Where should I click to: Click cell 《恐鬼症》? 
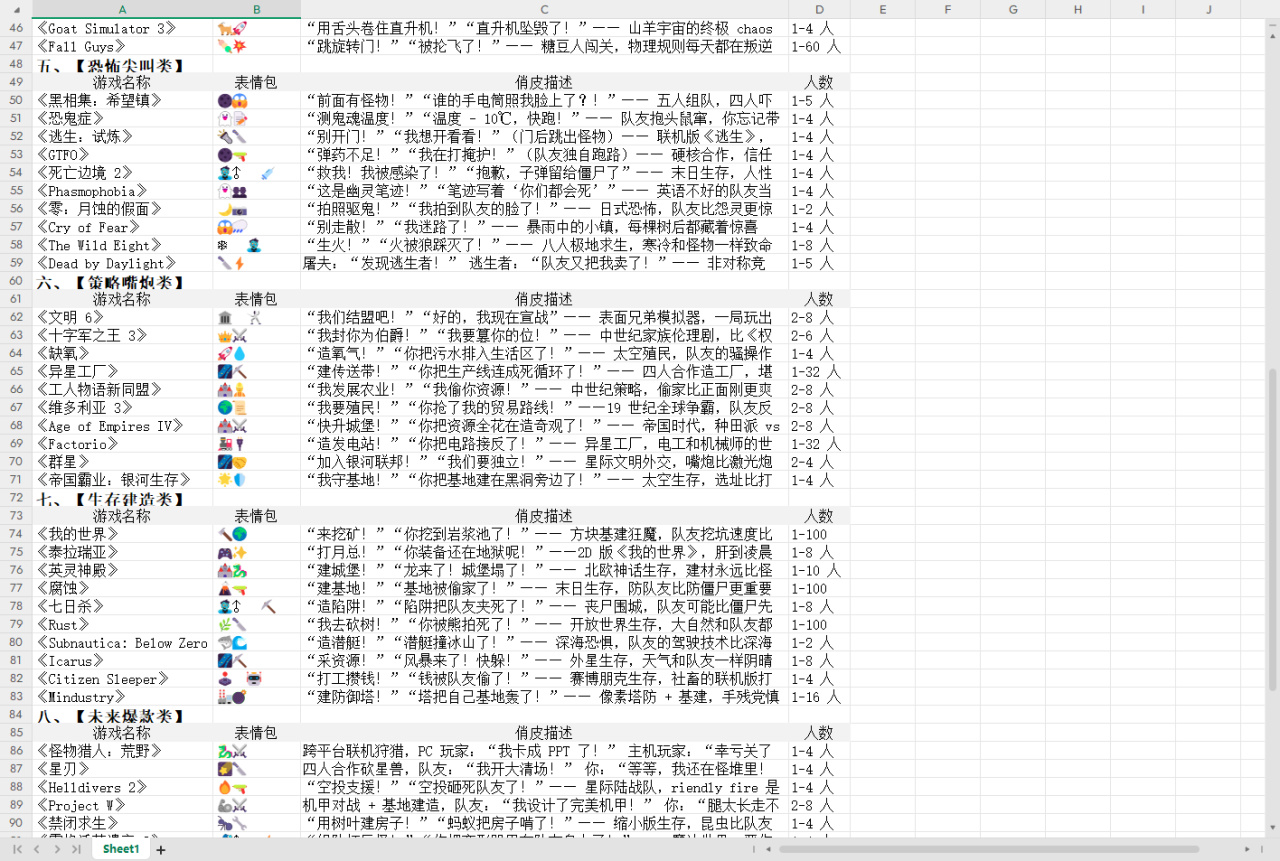click(x=122, y=118)
